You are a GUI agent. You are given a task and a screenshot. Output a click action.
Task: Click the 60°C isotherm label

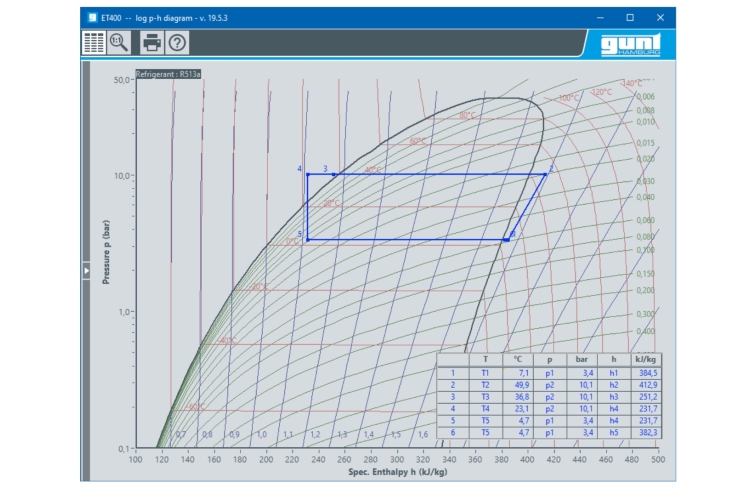[x=418, y=141]
